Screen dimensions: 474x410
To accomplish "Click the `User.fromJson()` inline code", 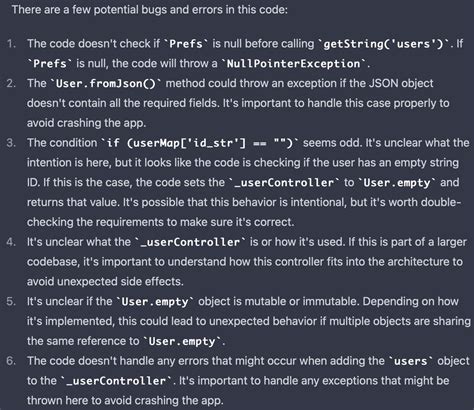I will click(106, 83).
